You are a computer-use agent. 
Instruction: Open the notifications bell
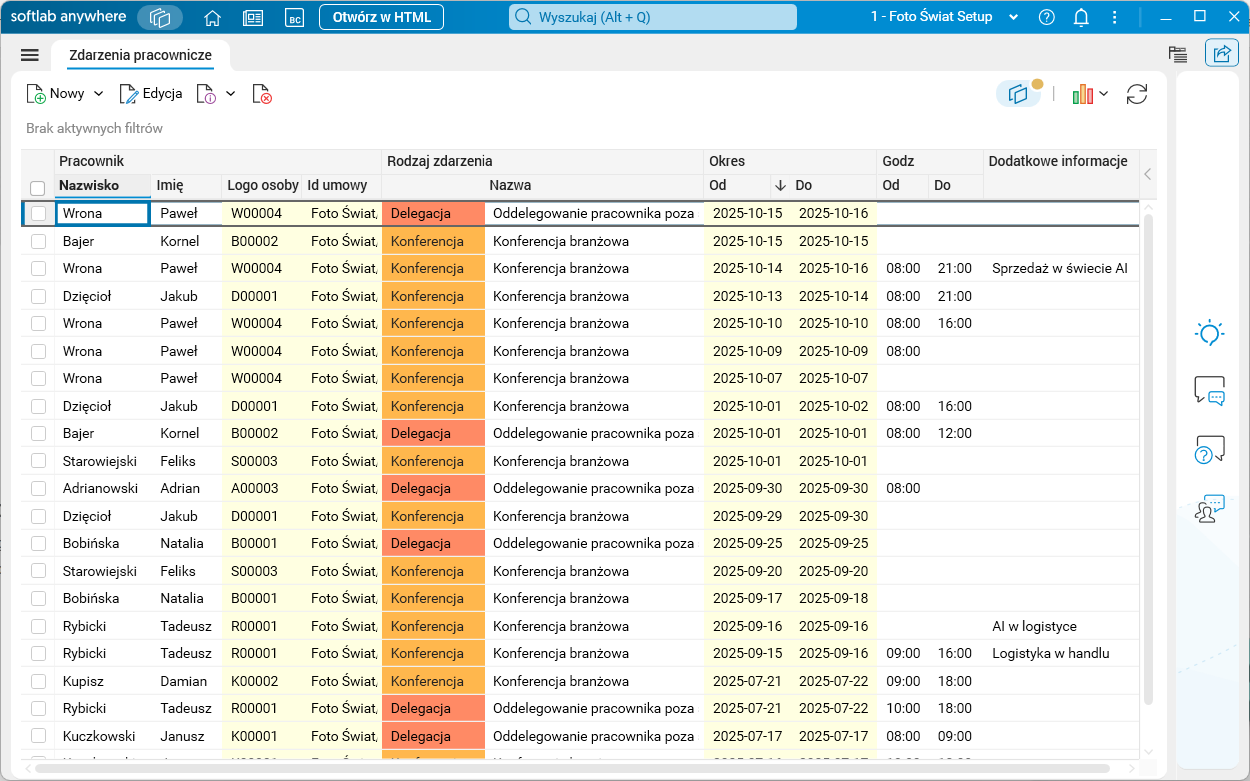(x=1081, y=17)
